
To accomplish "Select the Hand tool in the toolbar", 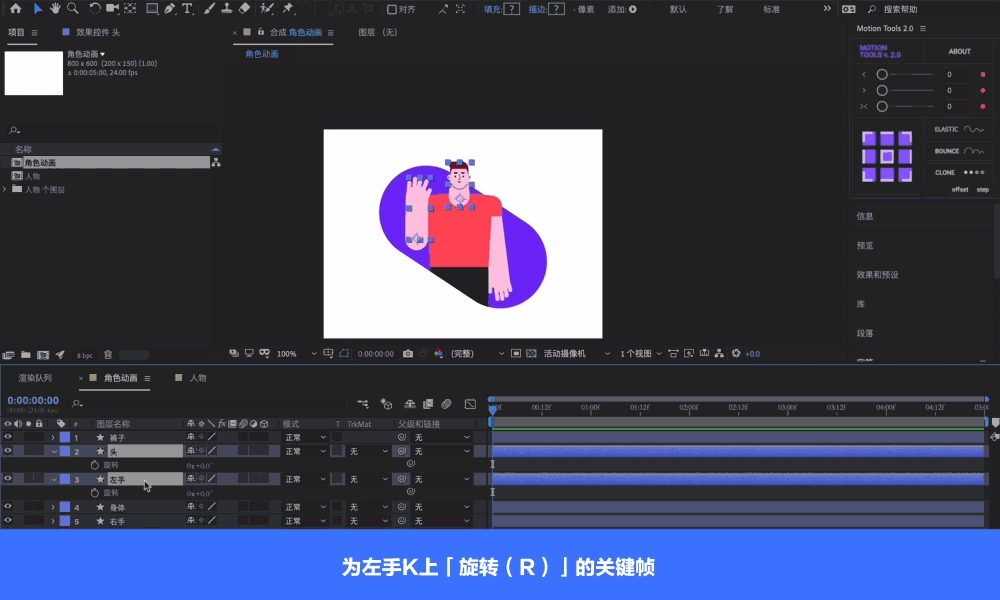I will point(55,10).
